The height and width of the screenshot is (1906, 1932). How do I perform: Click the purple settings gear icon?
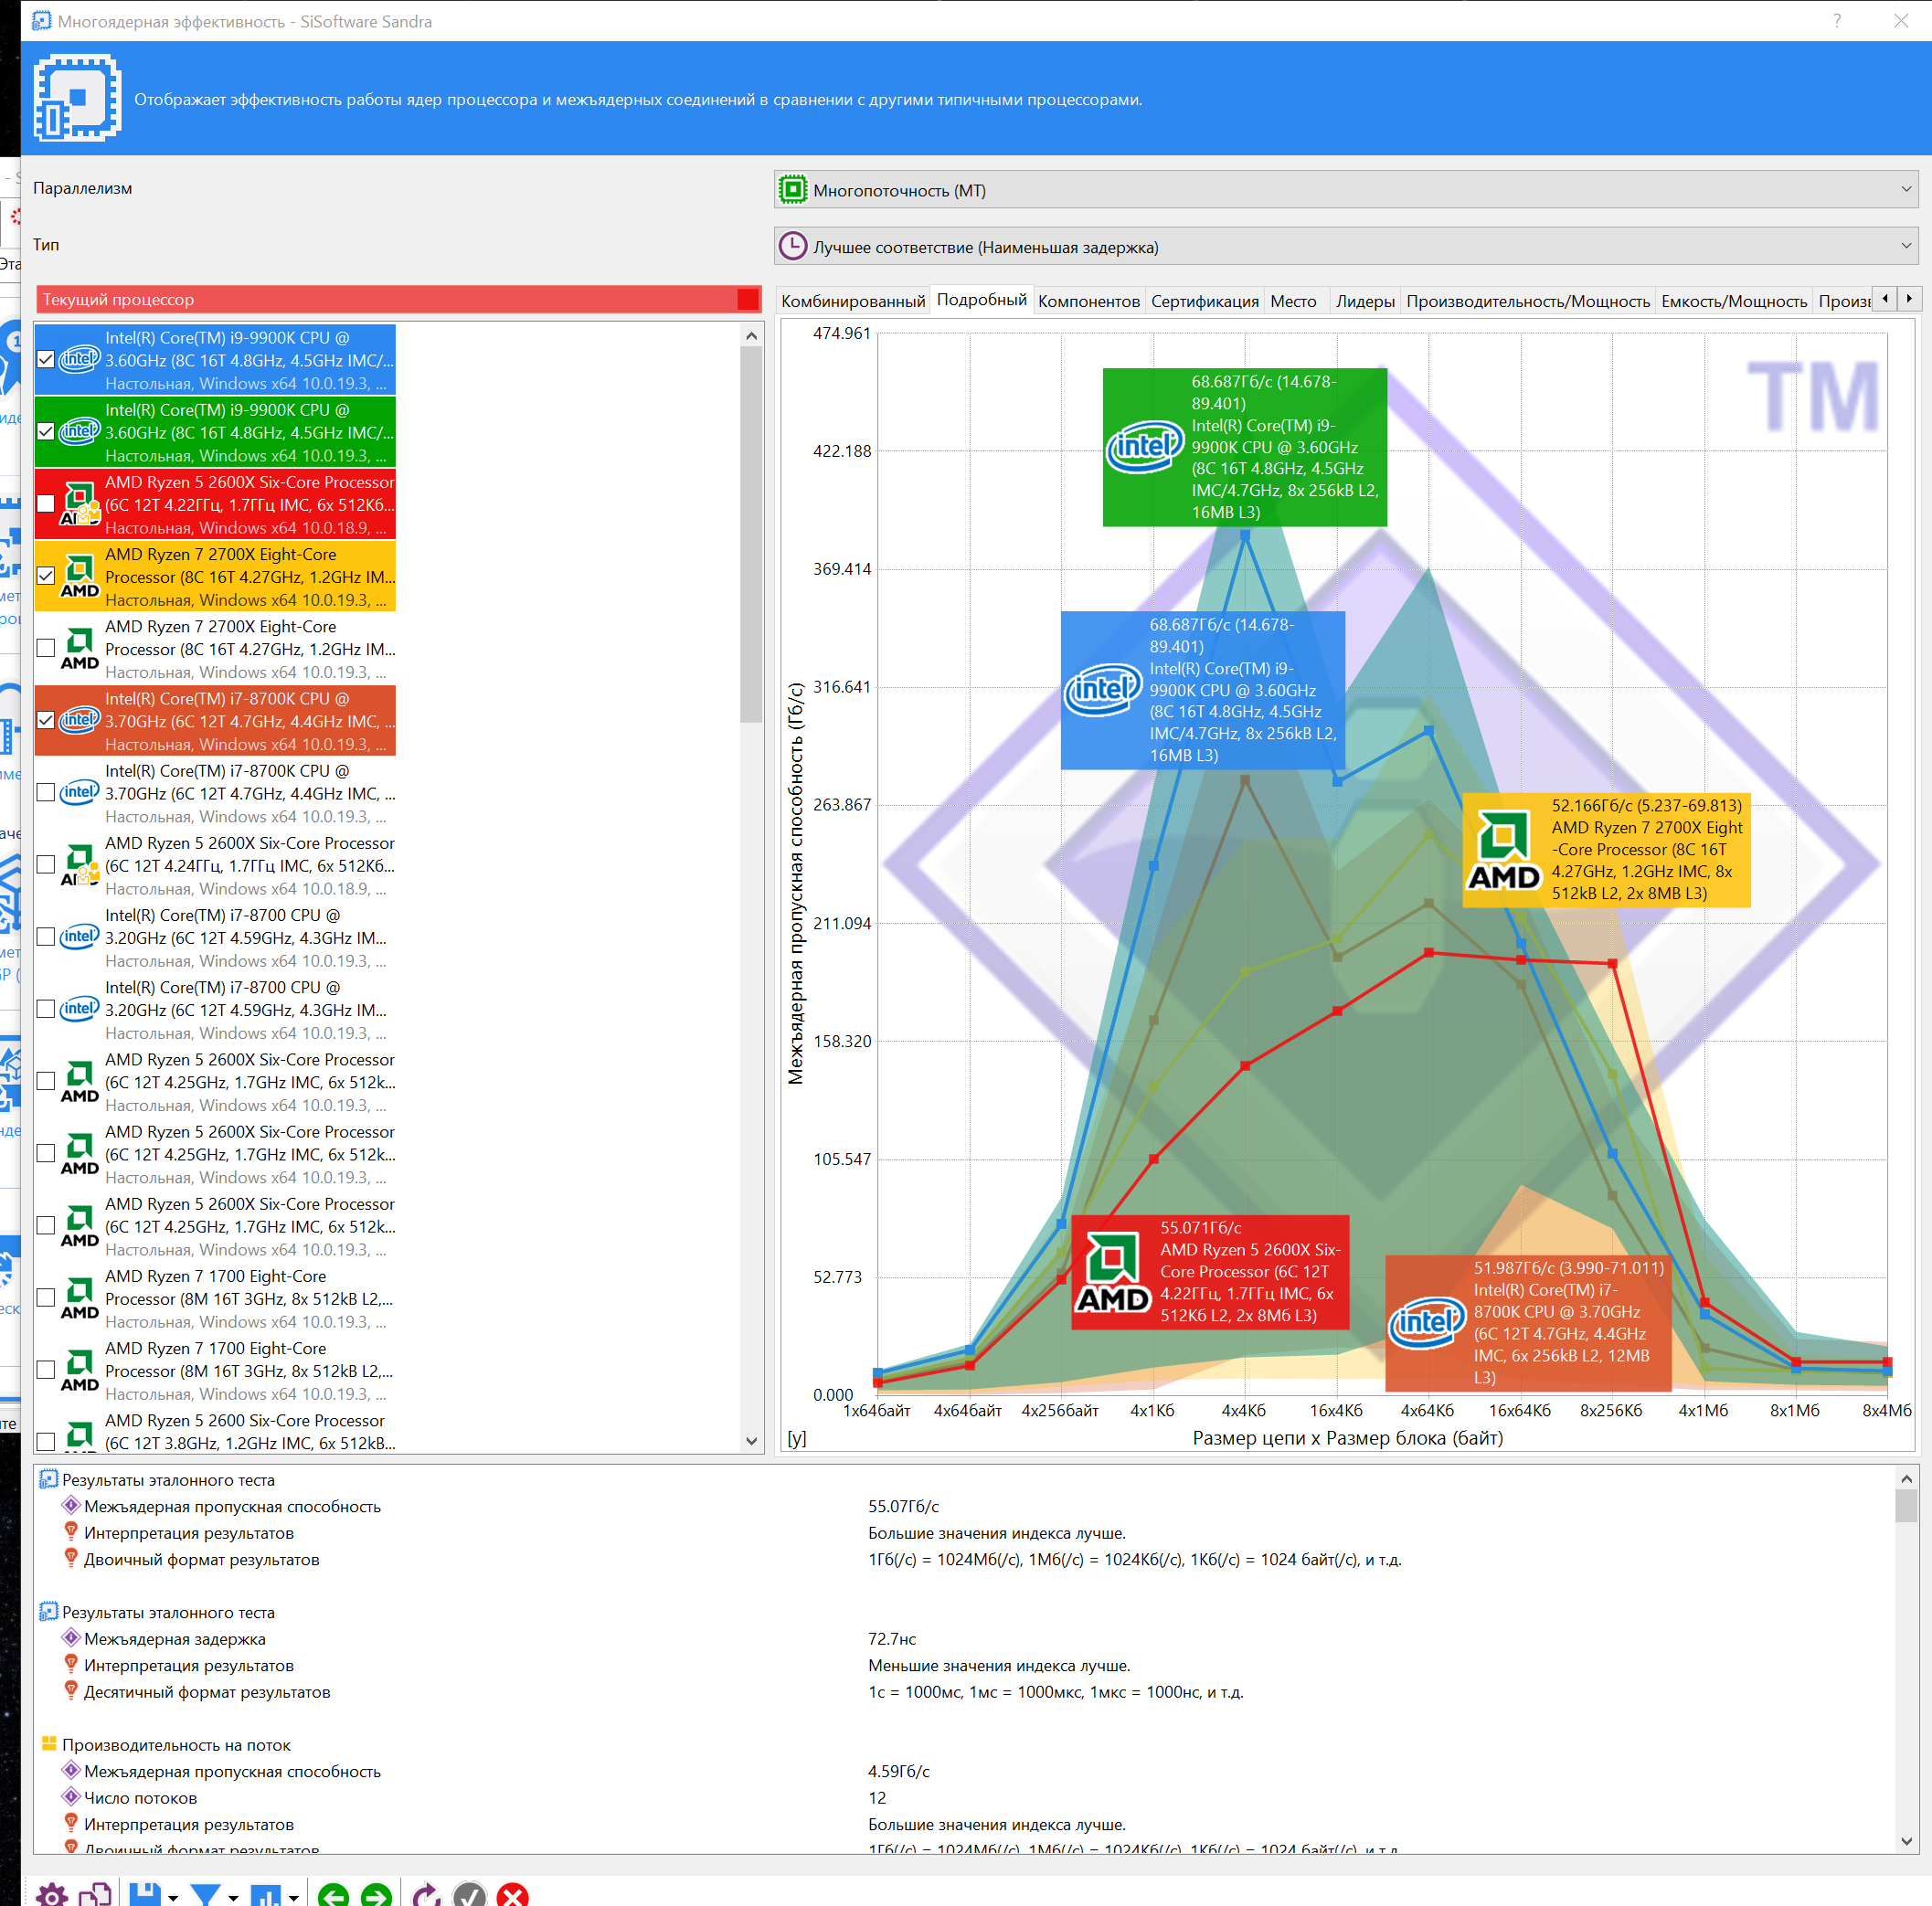(52, 1894)
